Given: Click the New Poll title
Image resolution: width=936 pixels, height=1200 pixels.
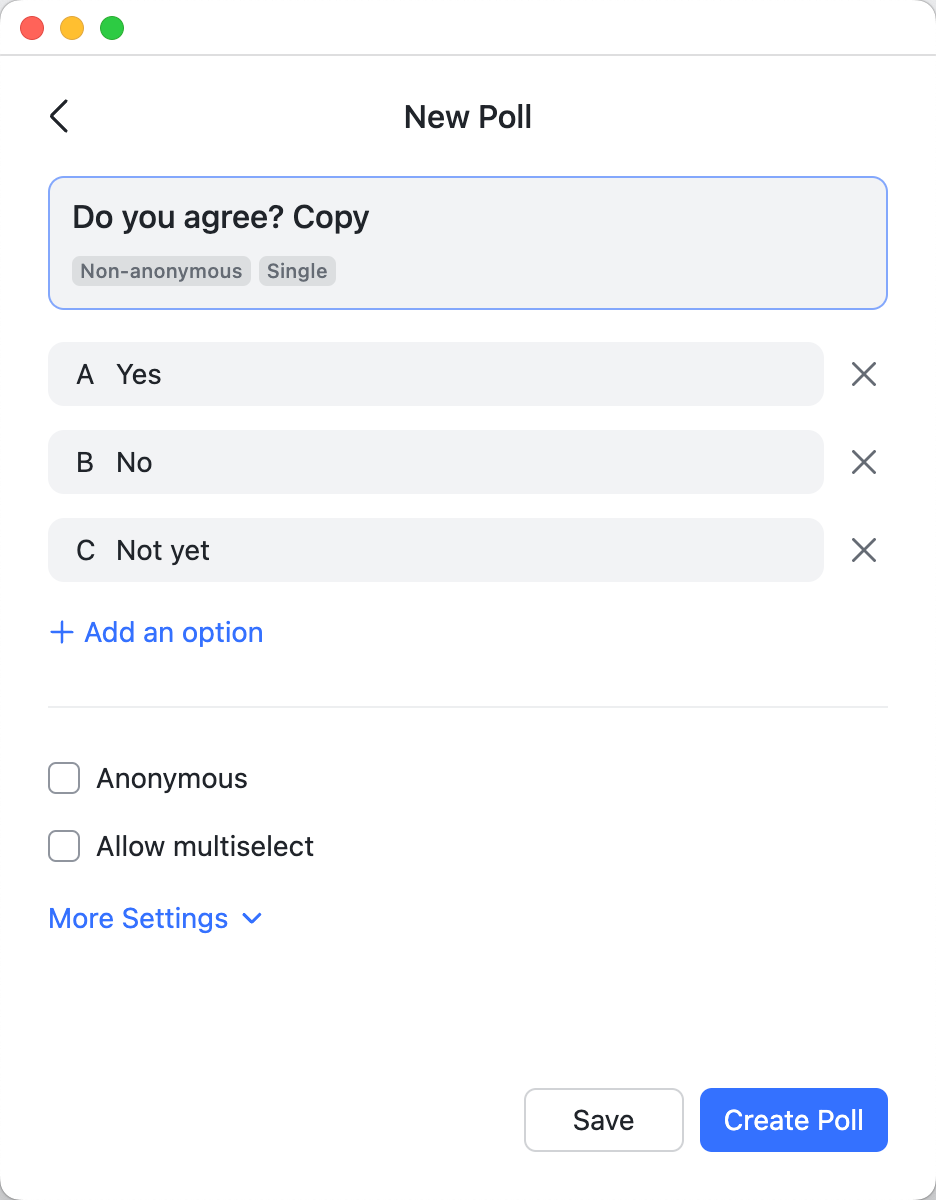Looking at the screenshot, I should coord(467,117).
